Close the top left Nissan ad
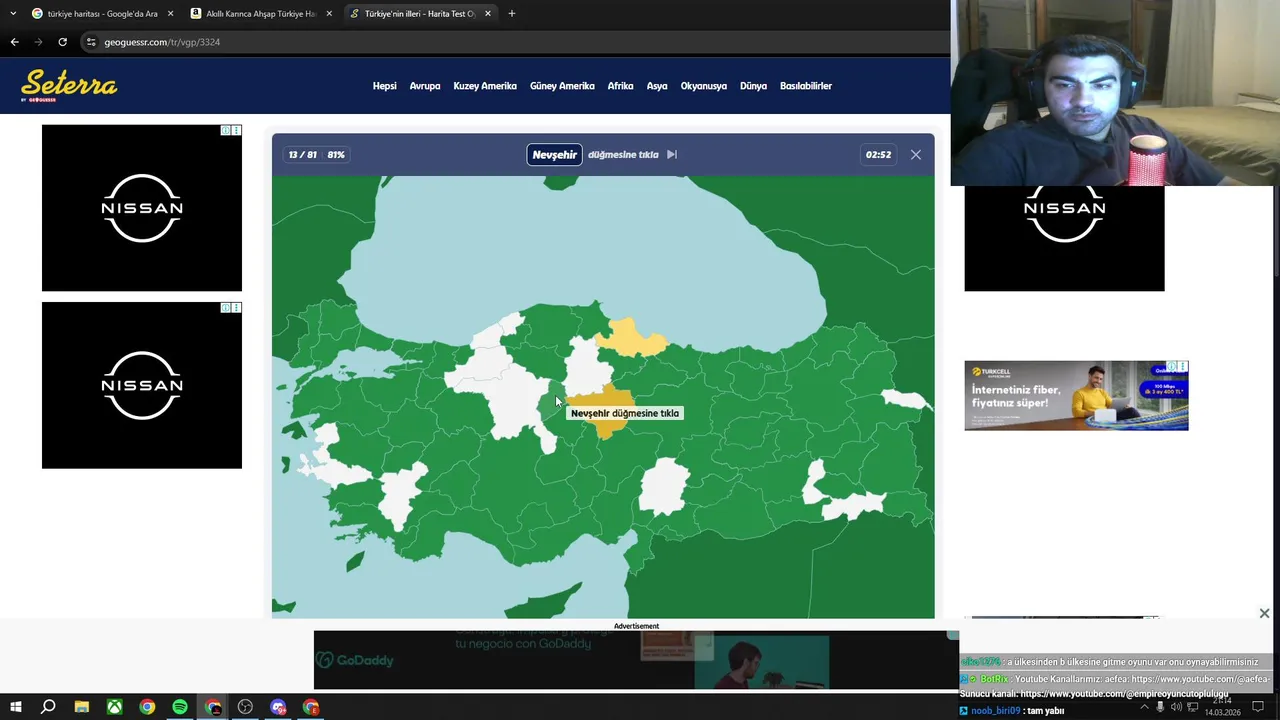The image size is (1280, 720). (236, 130)
